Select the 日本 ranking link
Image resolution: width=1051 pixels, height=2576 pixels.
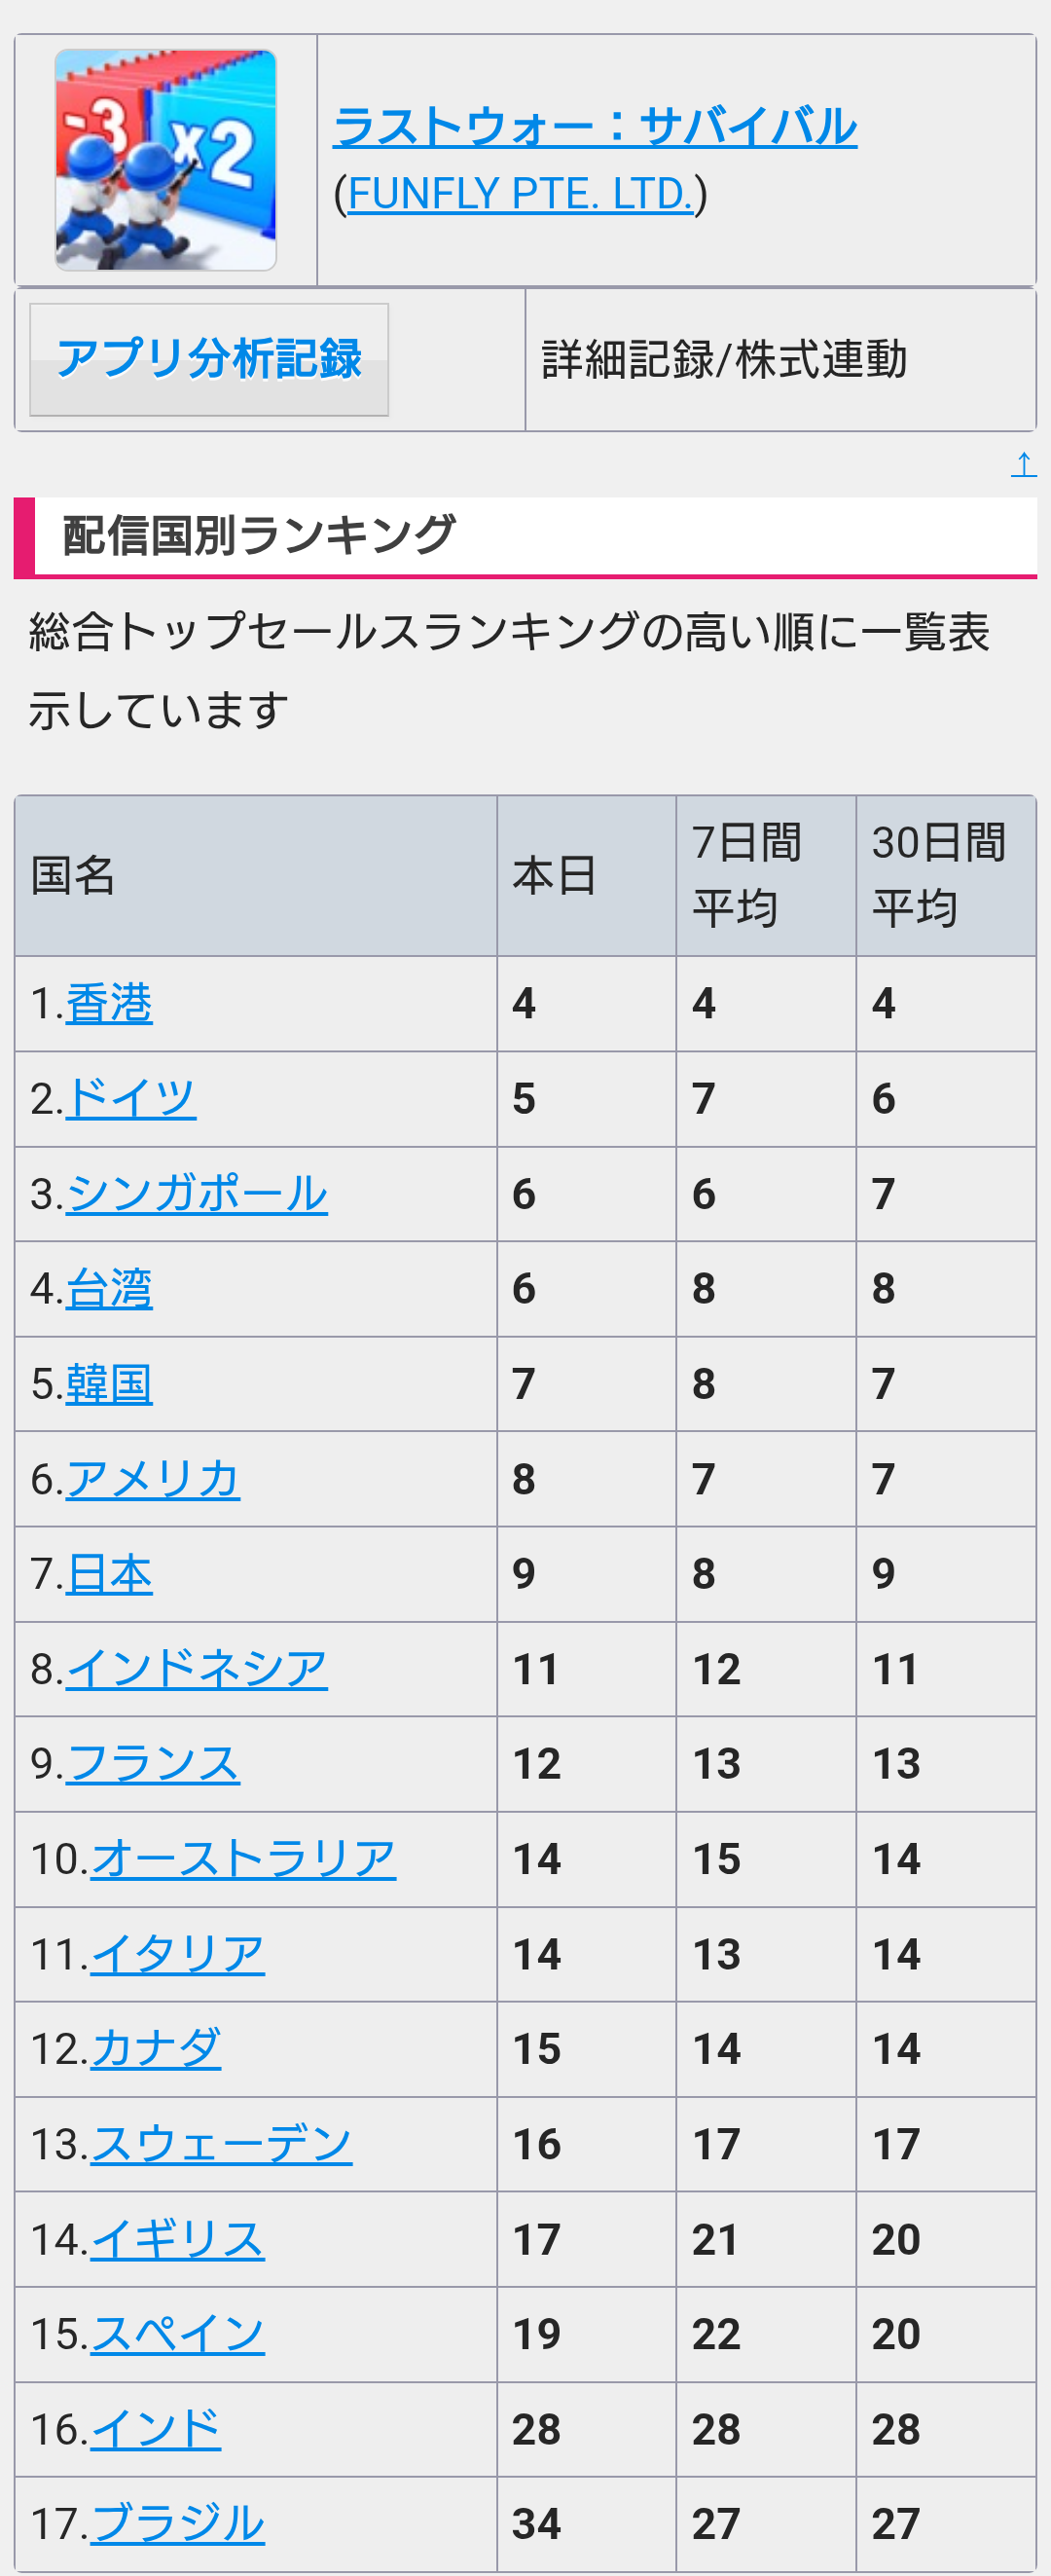[x=109, y=1573]
